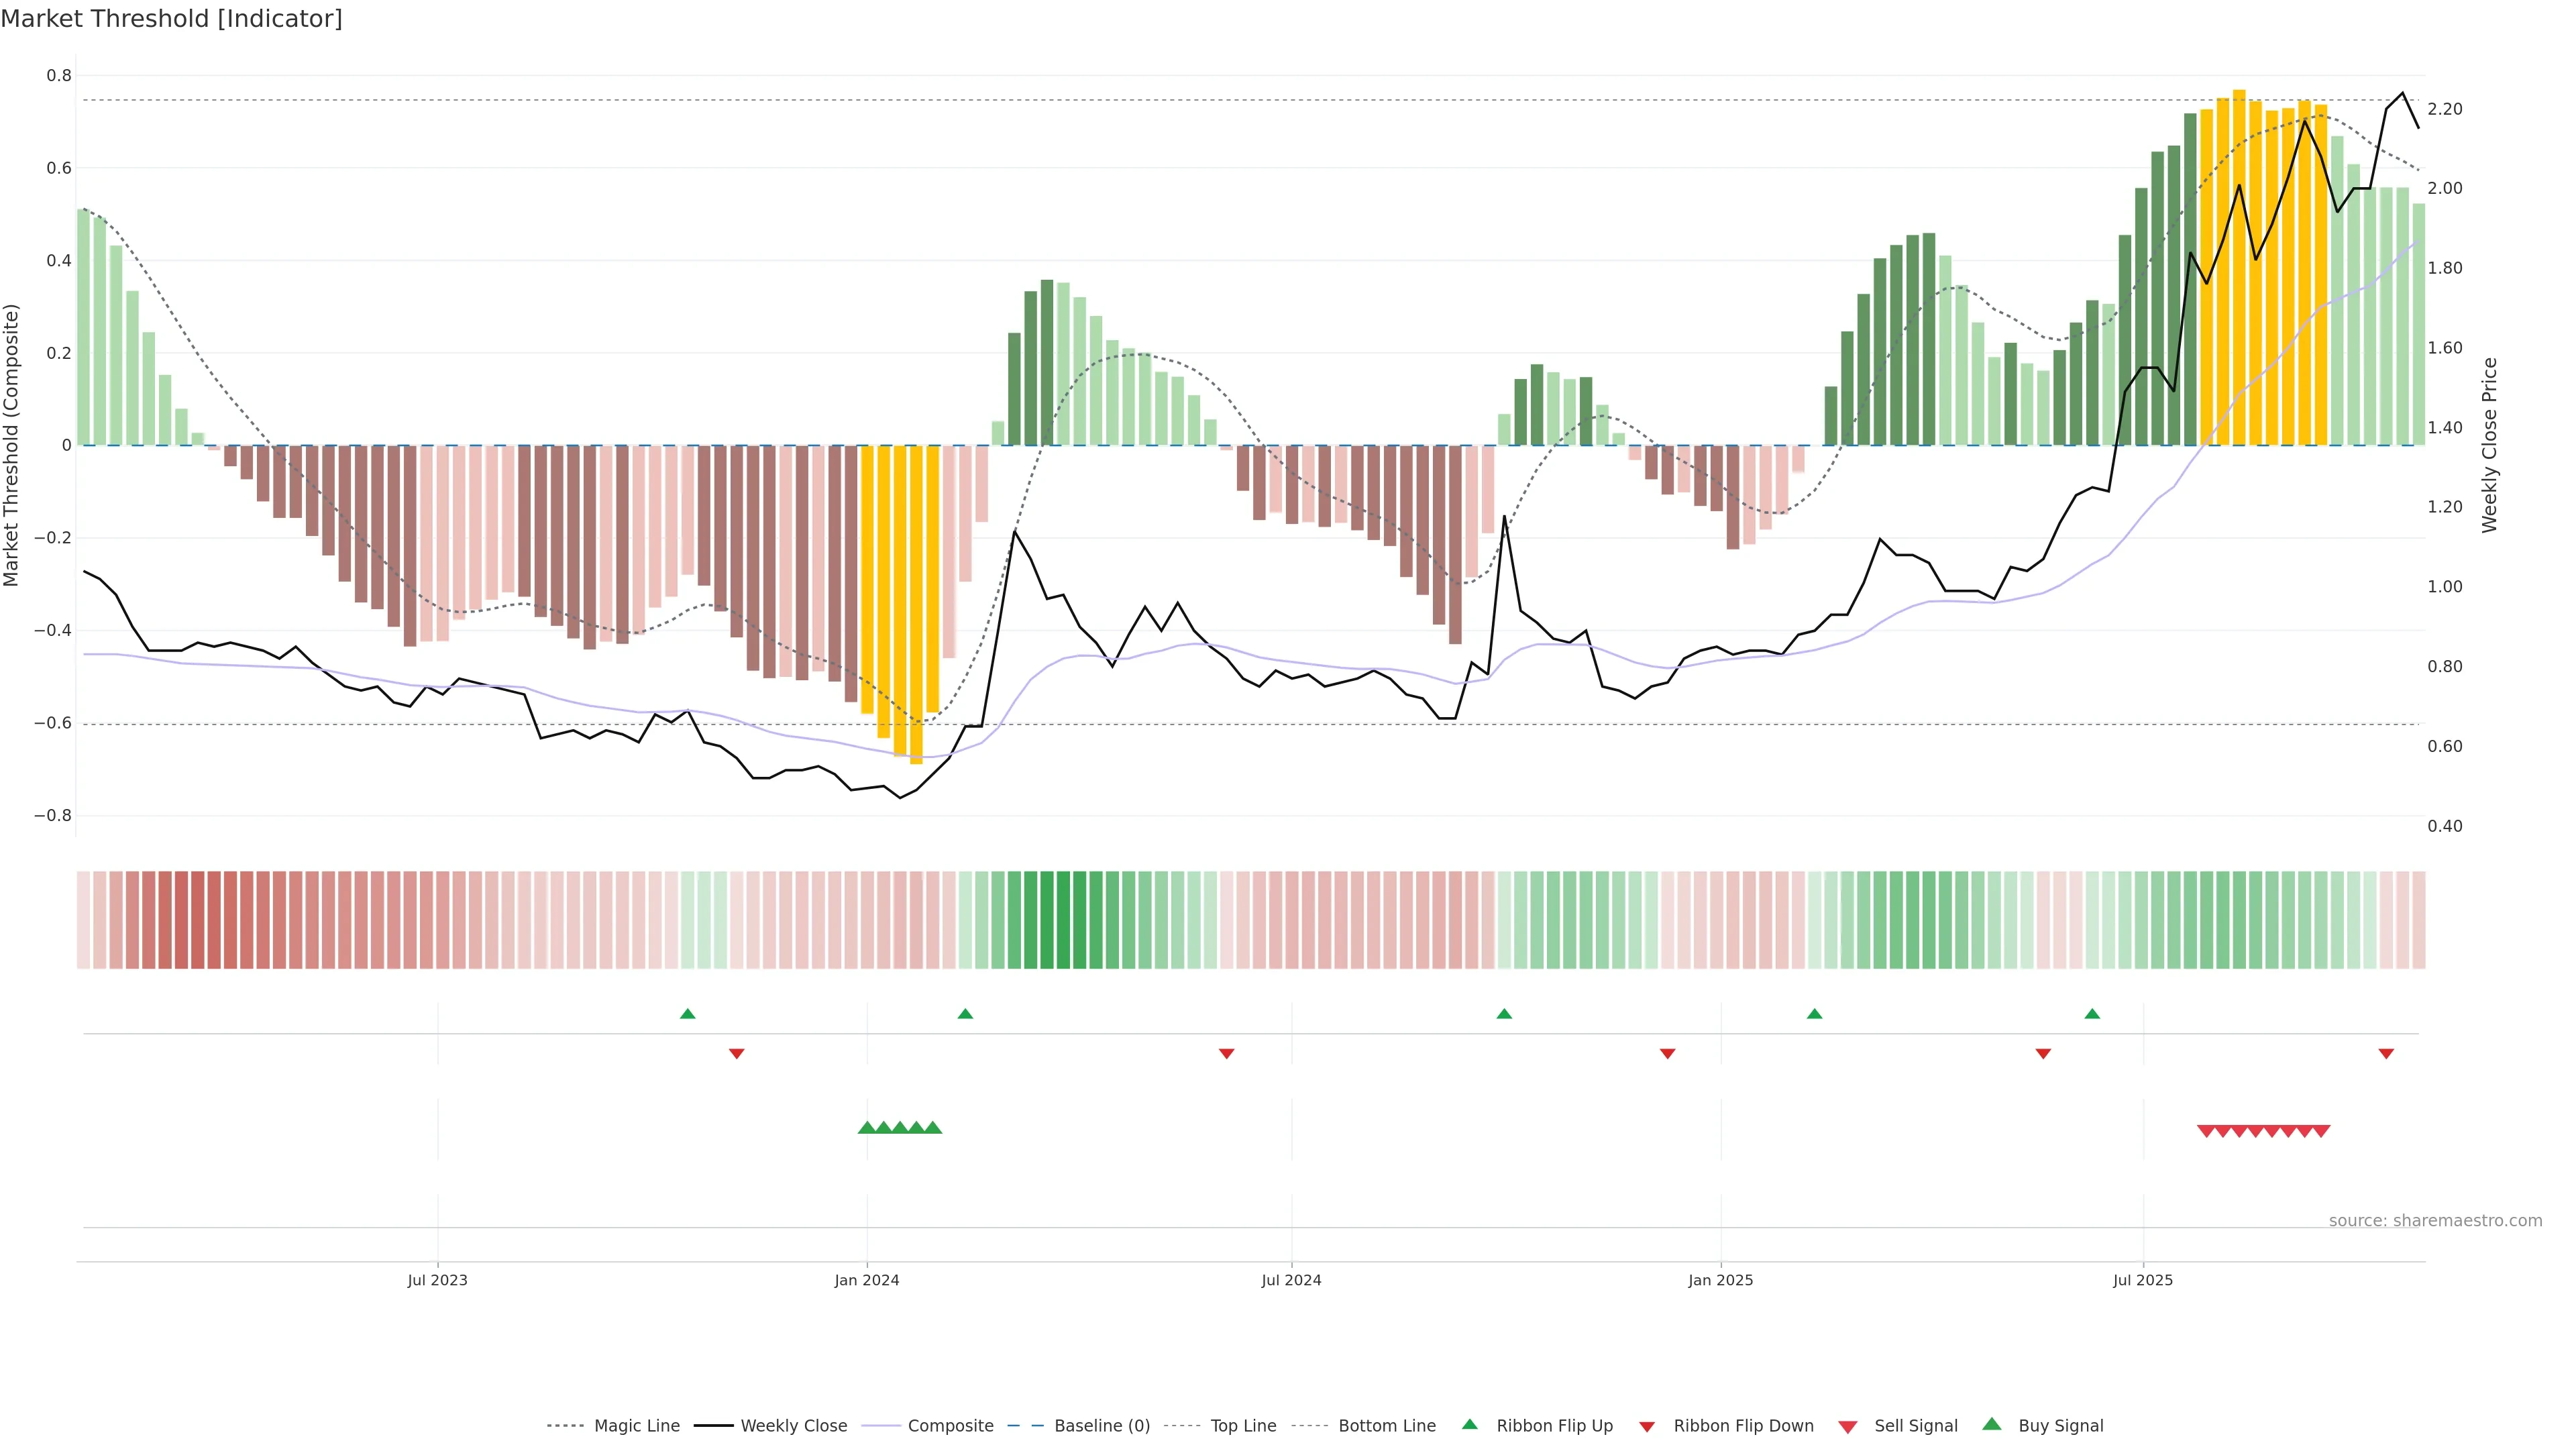Click the Ribbon Flip Down legend triangle icon
Viewport: 2576px width, 1449px height.
(x=1646, y=1426)
